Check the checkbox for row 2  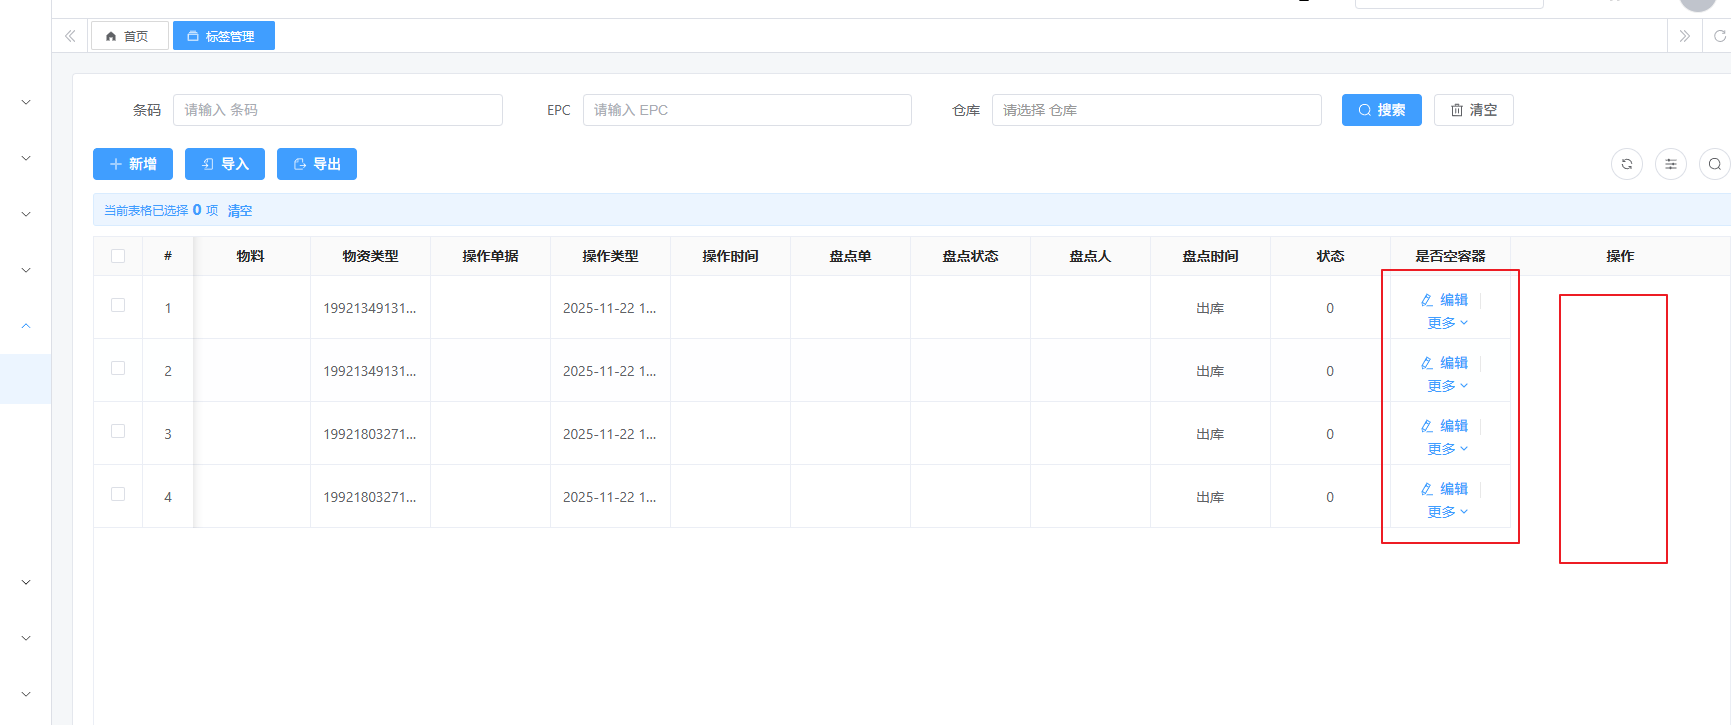click(x=118, y=368)
